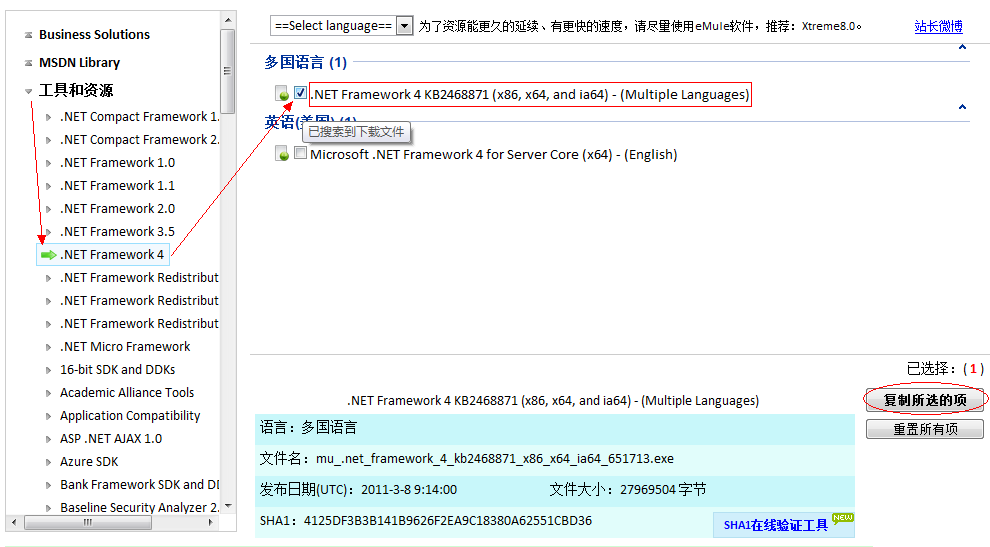The width and height of the screenshot is (990, 547).
Task: Click the sidebar horizontal scroll right arrow
Action: coord(211,522)
